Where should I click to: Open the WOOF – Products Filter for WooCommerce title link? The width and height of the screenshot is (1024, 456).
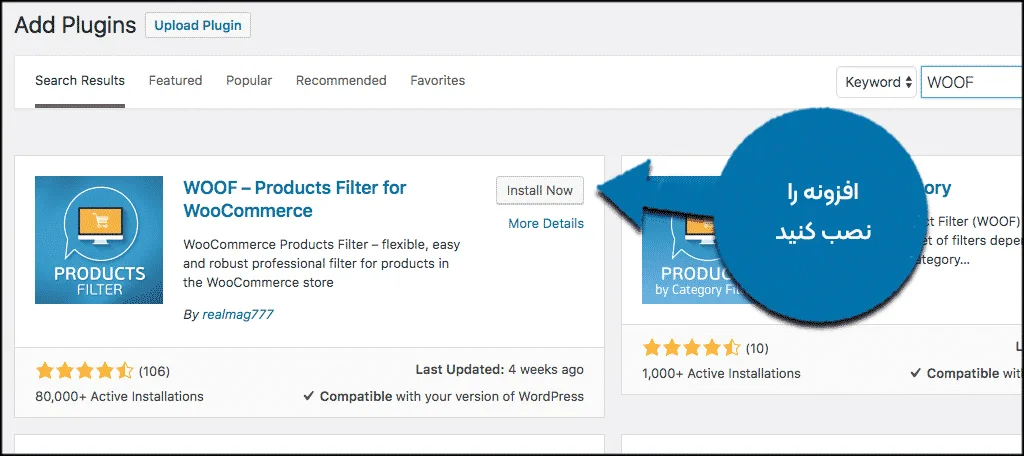tap(295, 199)
